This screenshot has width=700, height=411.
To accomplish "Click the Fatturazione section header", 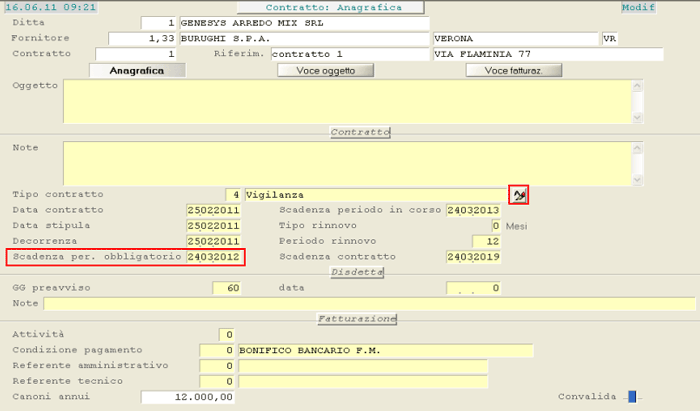I will tap(357, 319).
